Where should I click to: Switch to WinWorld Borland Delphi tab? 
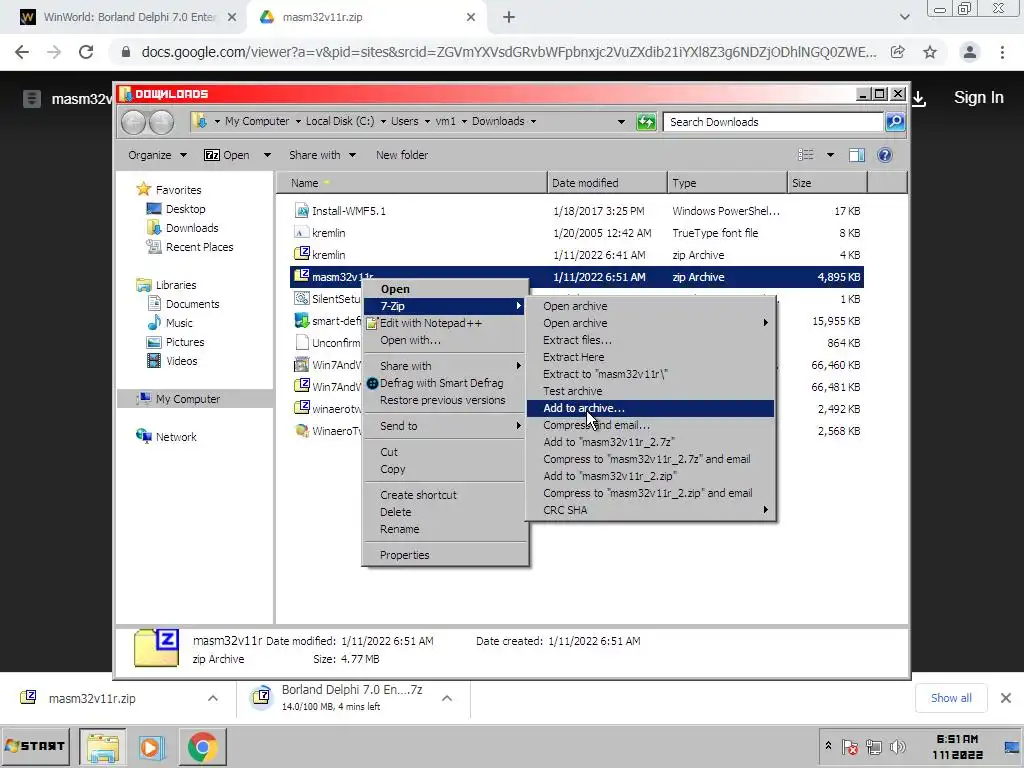tap(130, 18)
